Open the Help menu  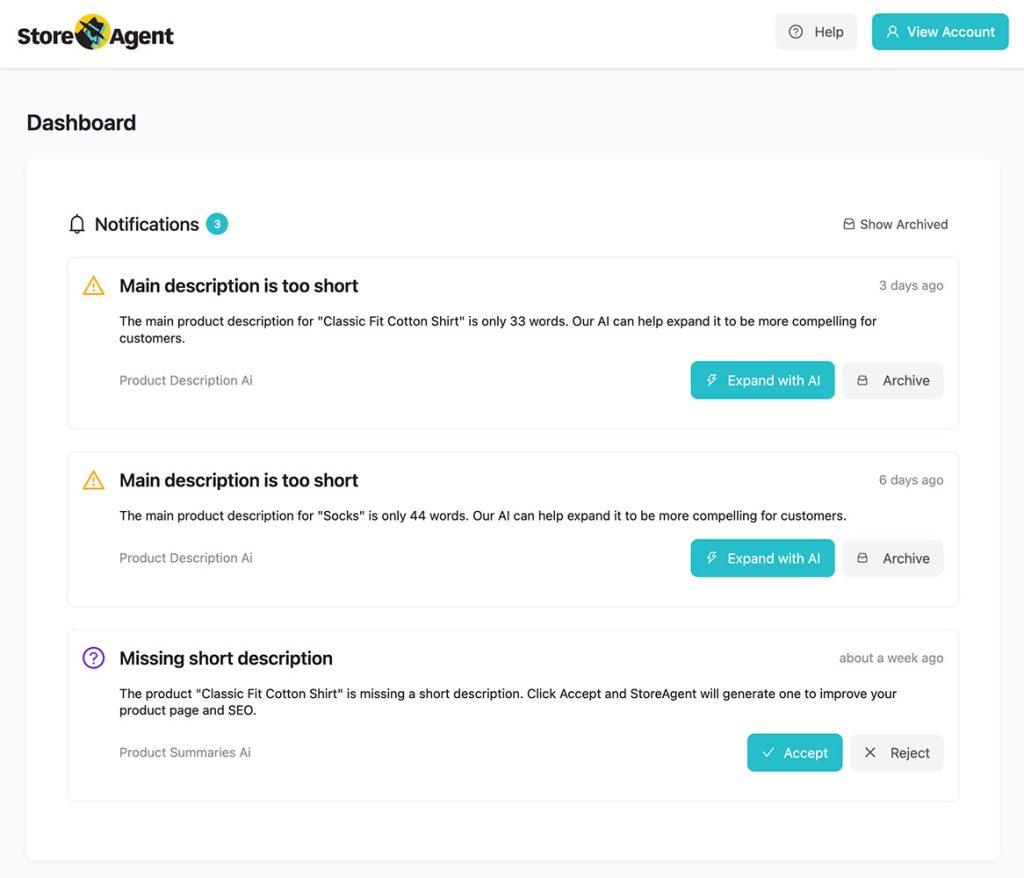(x=816, y=31)
